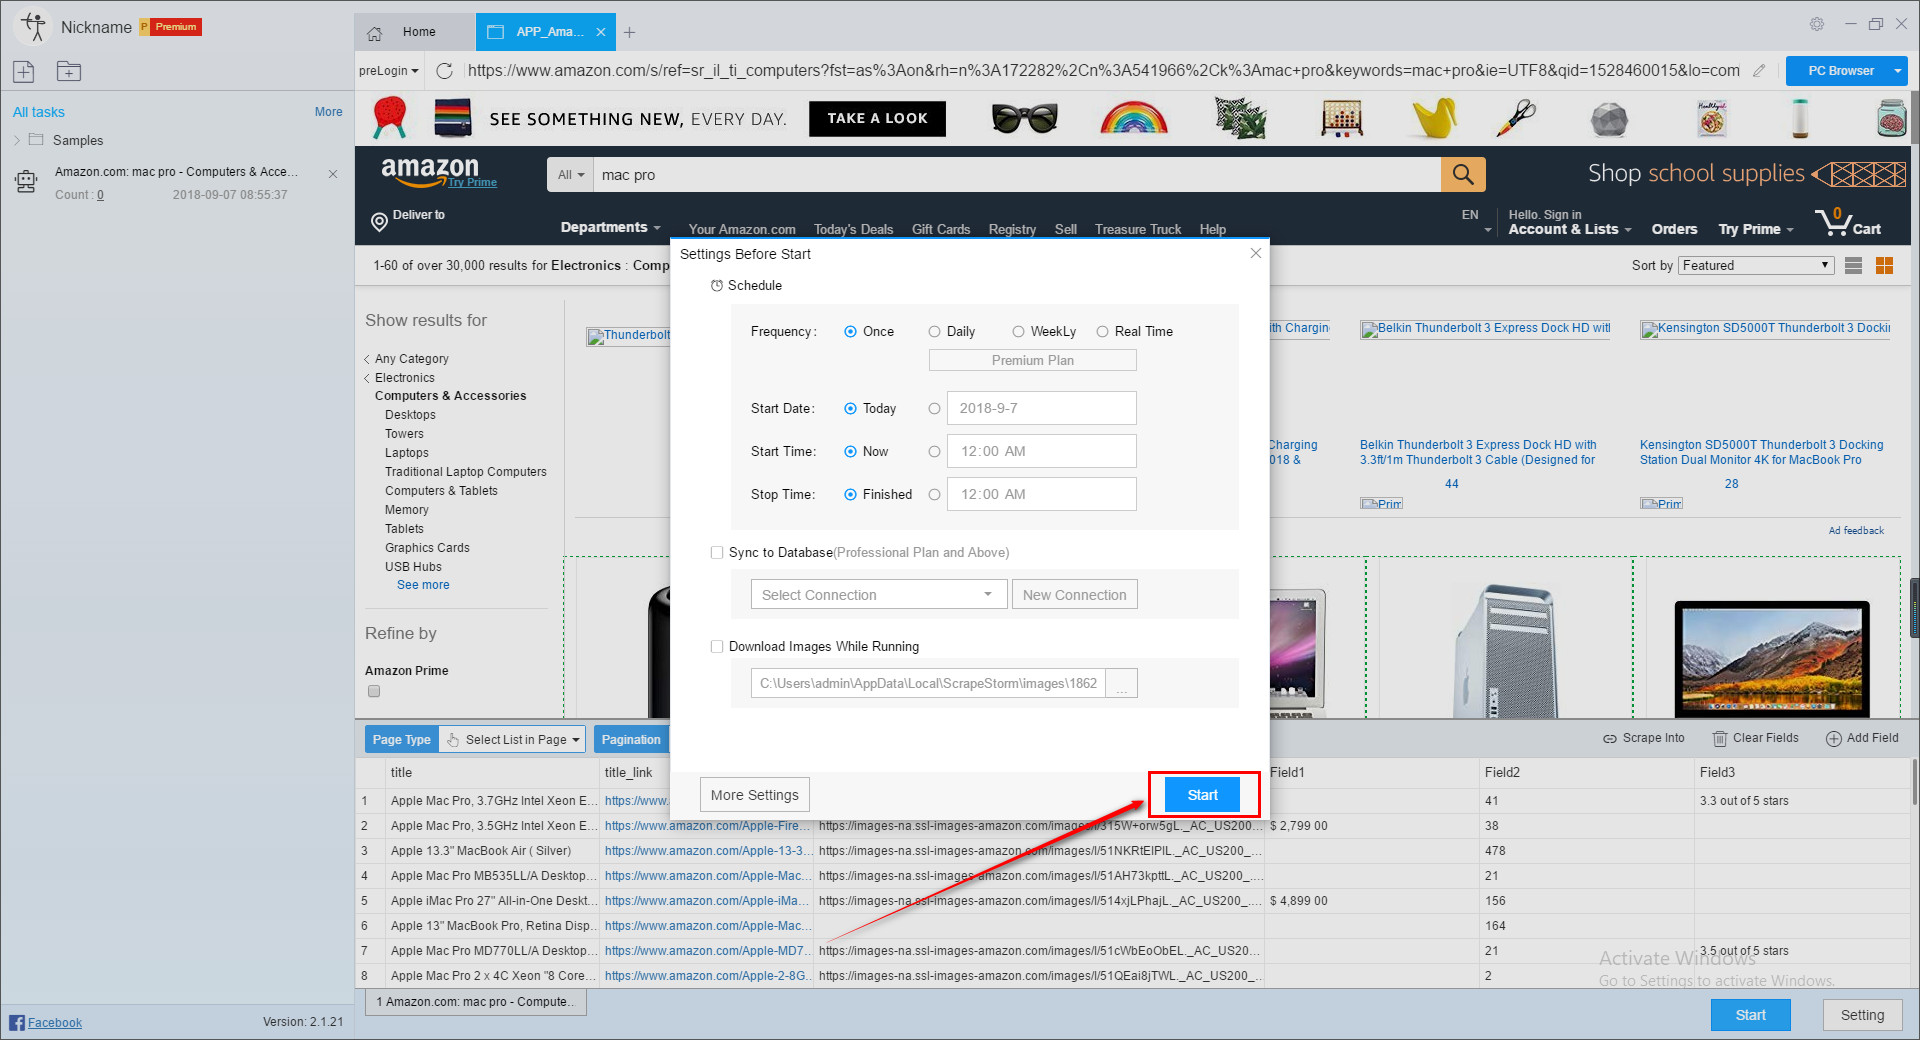Image resolution: width=1920 pixels, height=1040 pixels.
Task: Open More Settings in dialog
Action: click(x=755, y=795)
